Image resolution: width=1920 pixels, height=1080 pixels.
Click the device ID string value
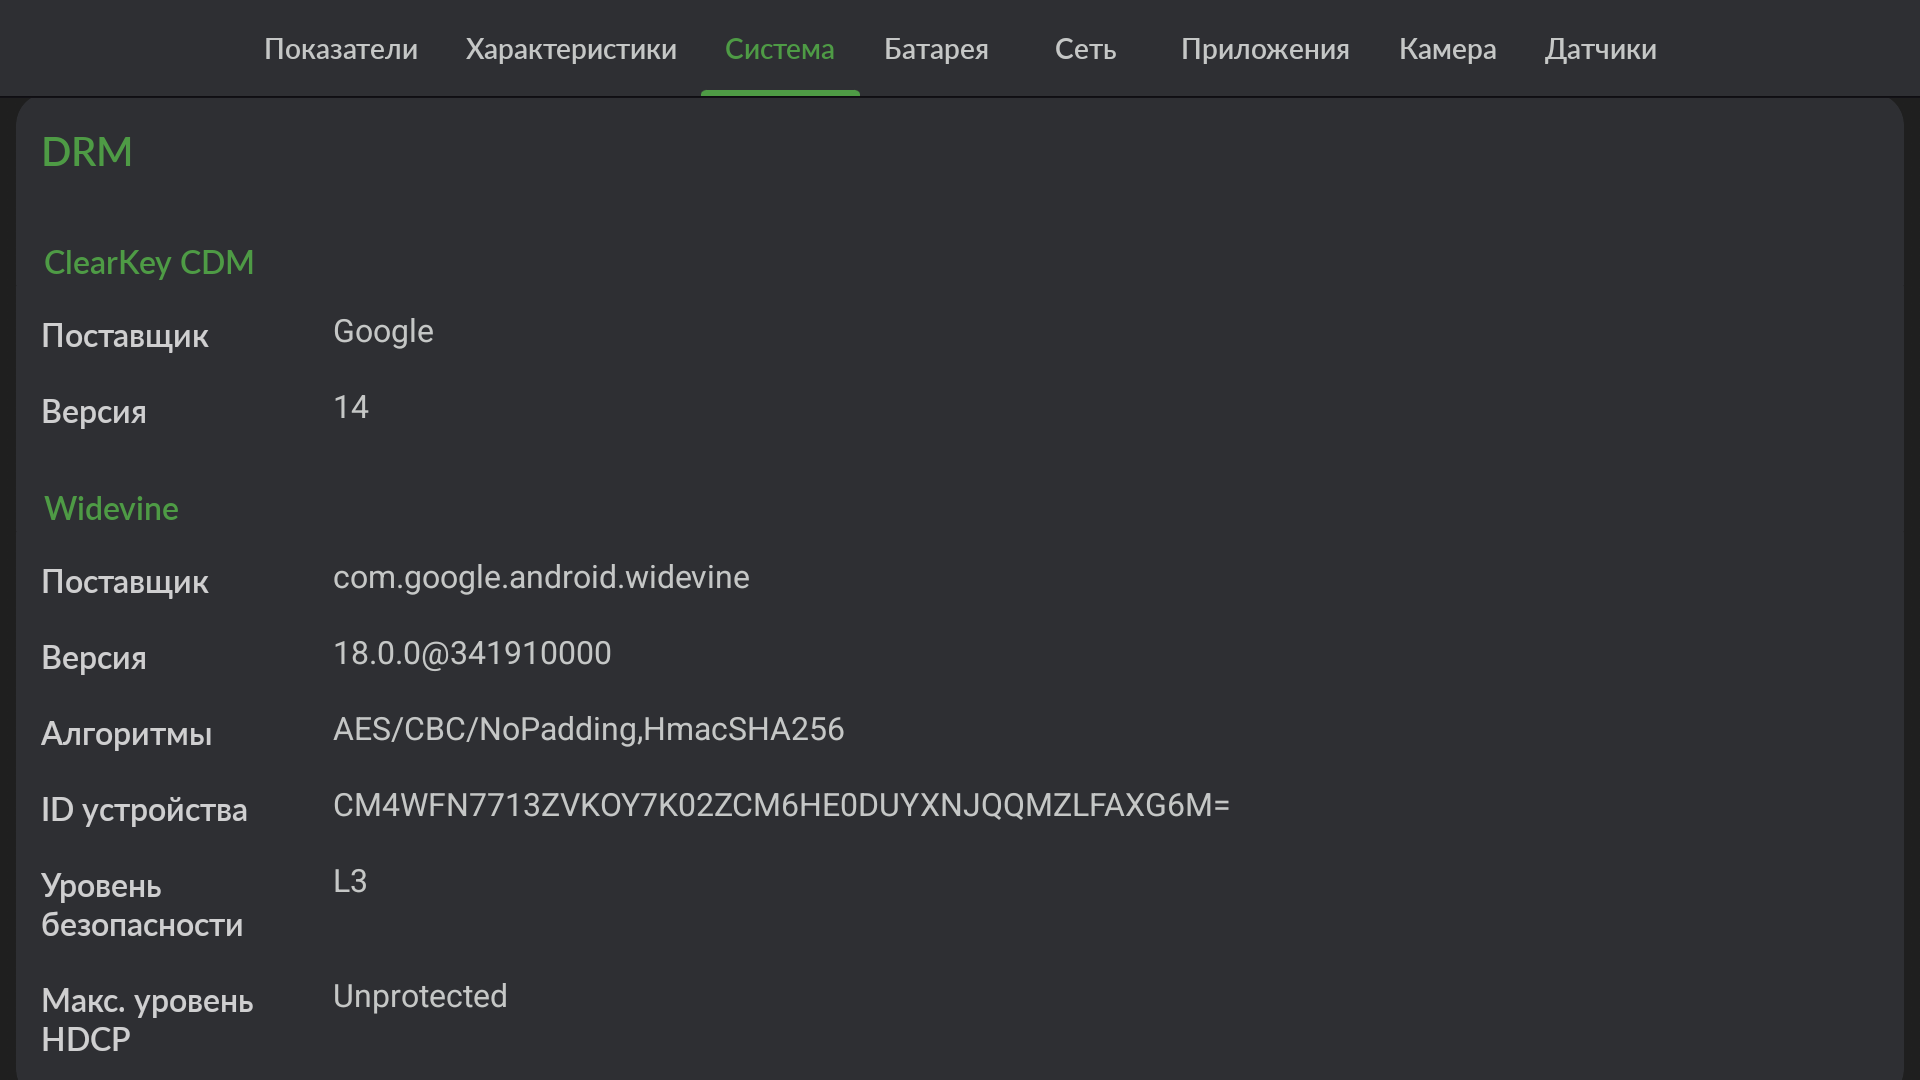pos(781,806)
